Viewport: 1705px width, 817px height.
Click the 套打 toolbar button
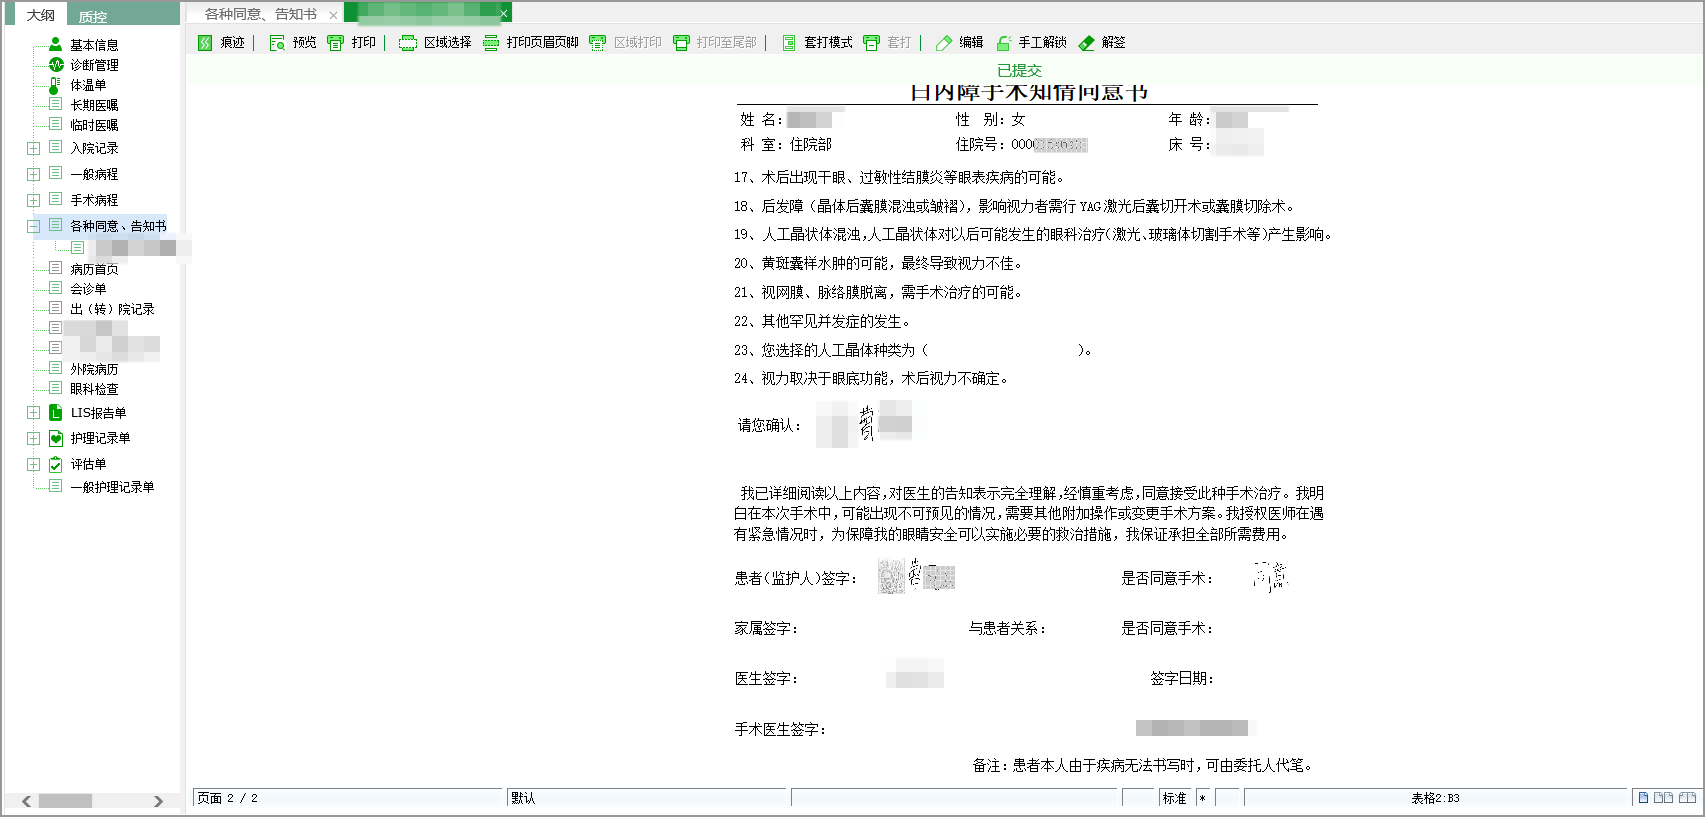(x=887, y=42)
